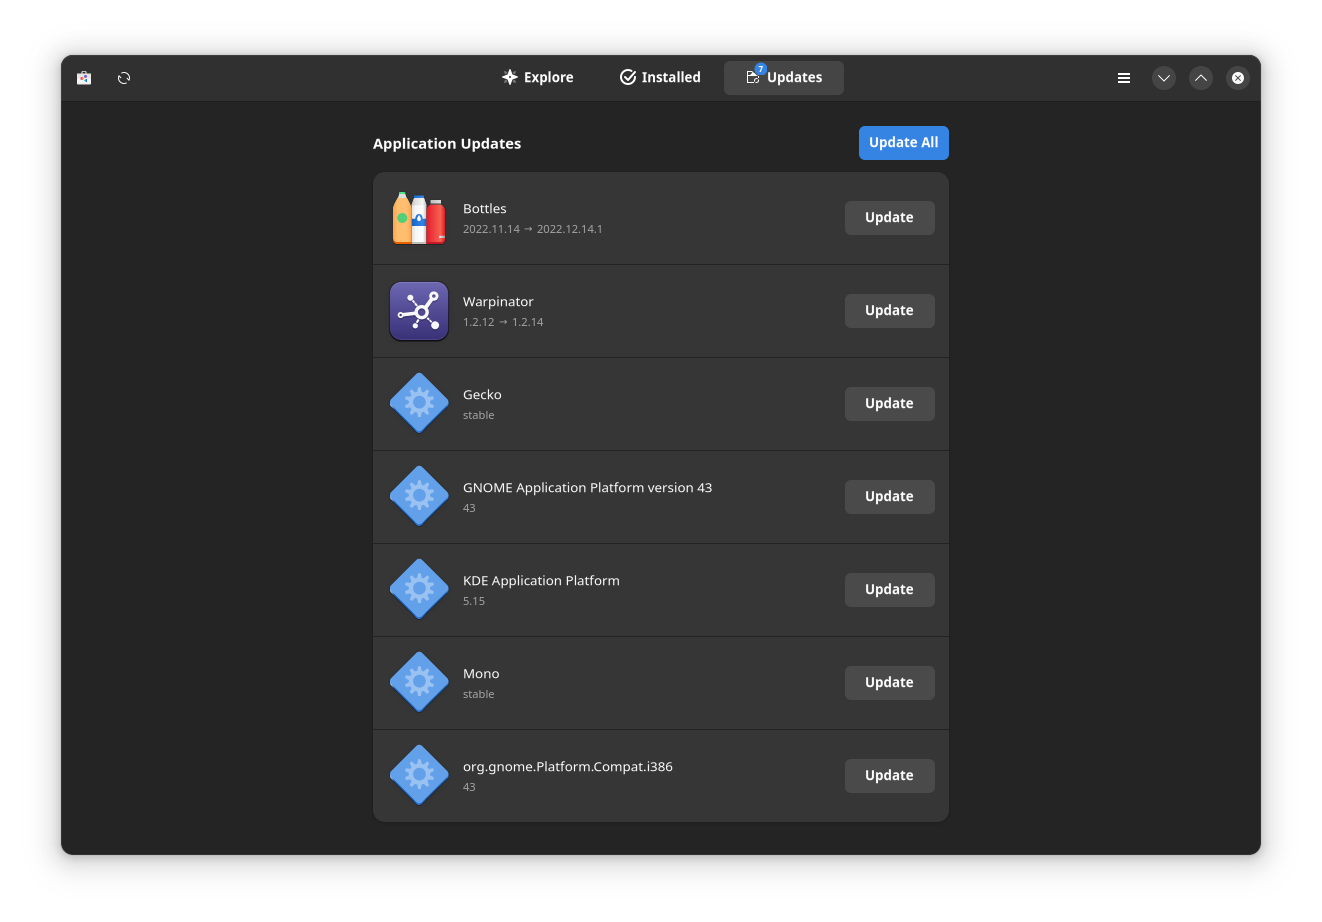Click the Bottles app icon
Image resolution: width=1322 pixels, height=922 pixels.
coord(419,218)
